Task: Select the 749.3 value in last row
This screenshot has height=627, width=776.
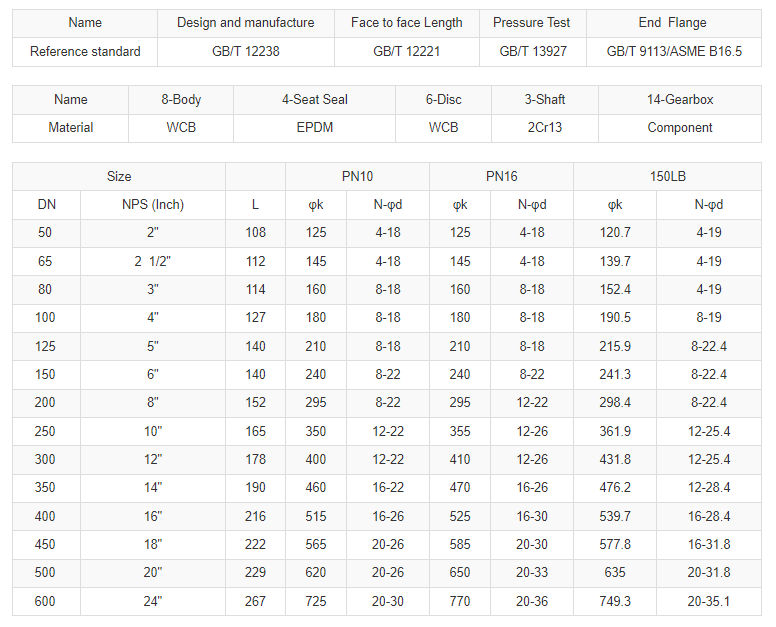Action: 615,602
